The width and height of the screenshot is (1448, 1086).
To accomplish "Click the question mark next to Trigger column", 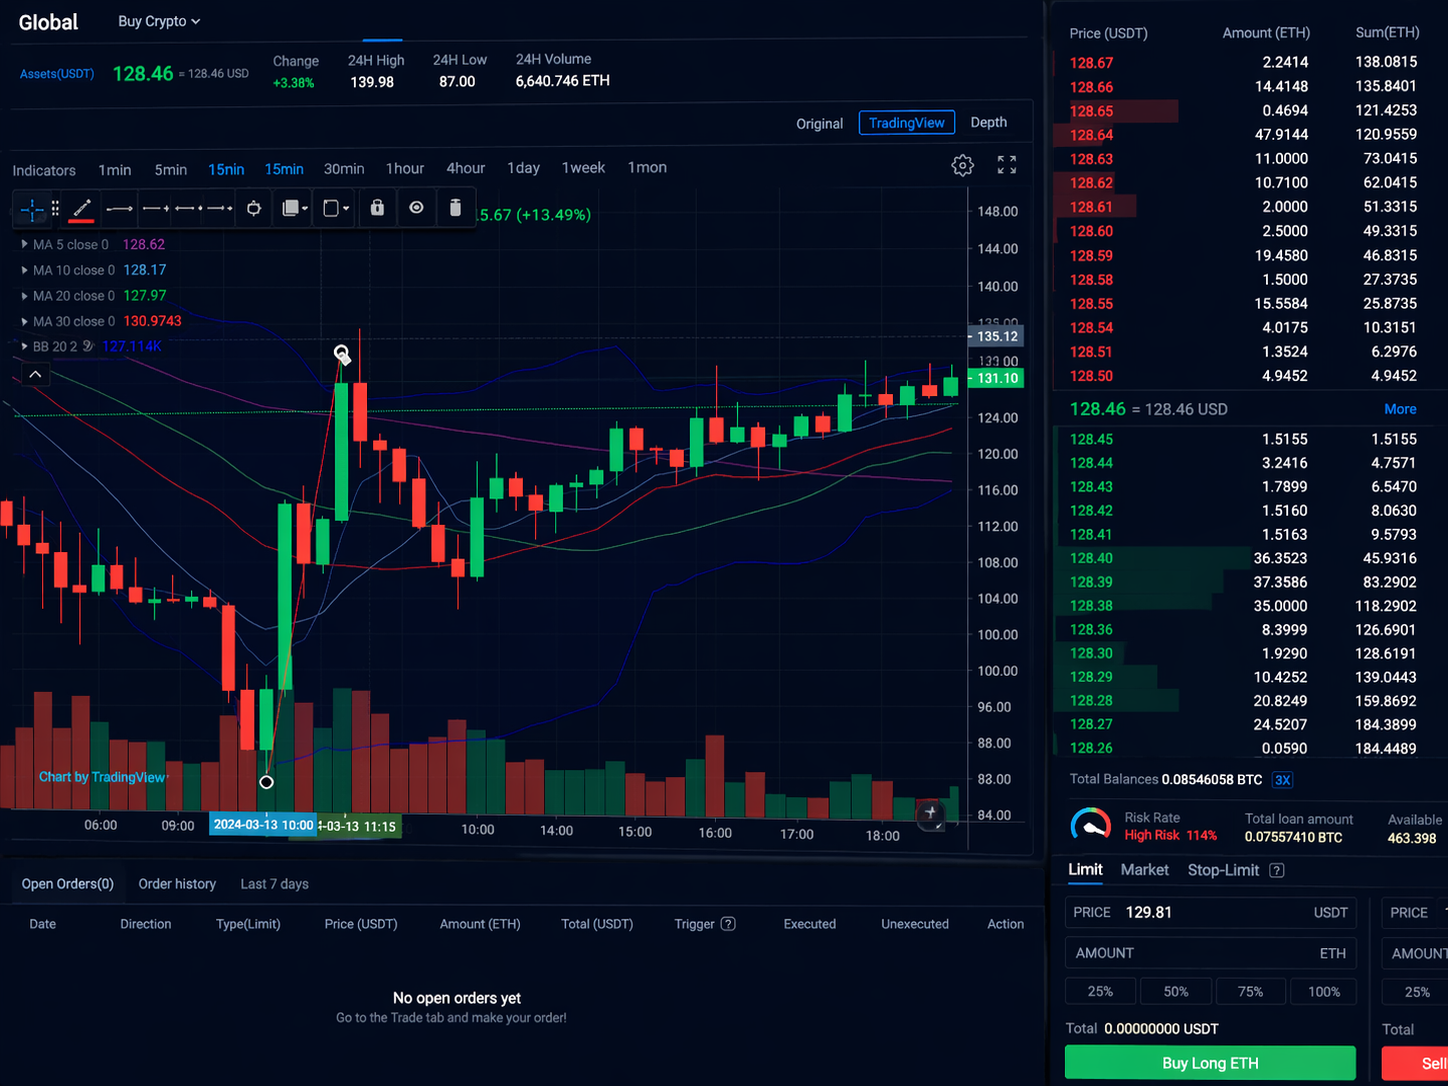I will (x=728, y=924).
